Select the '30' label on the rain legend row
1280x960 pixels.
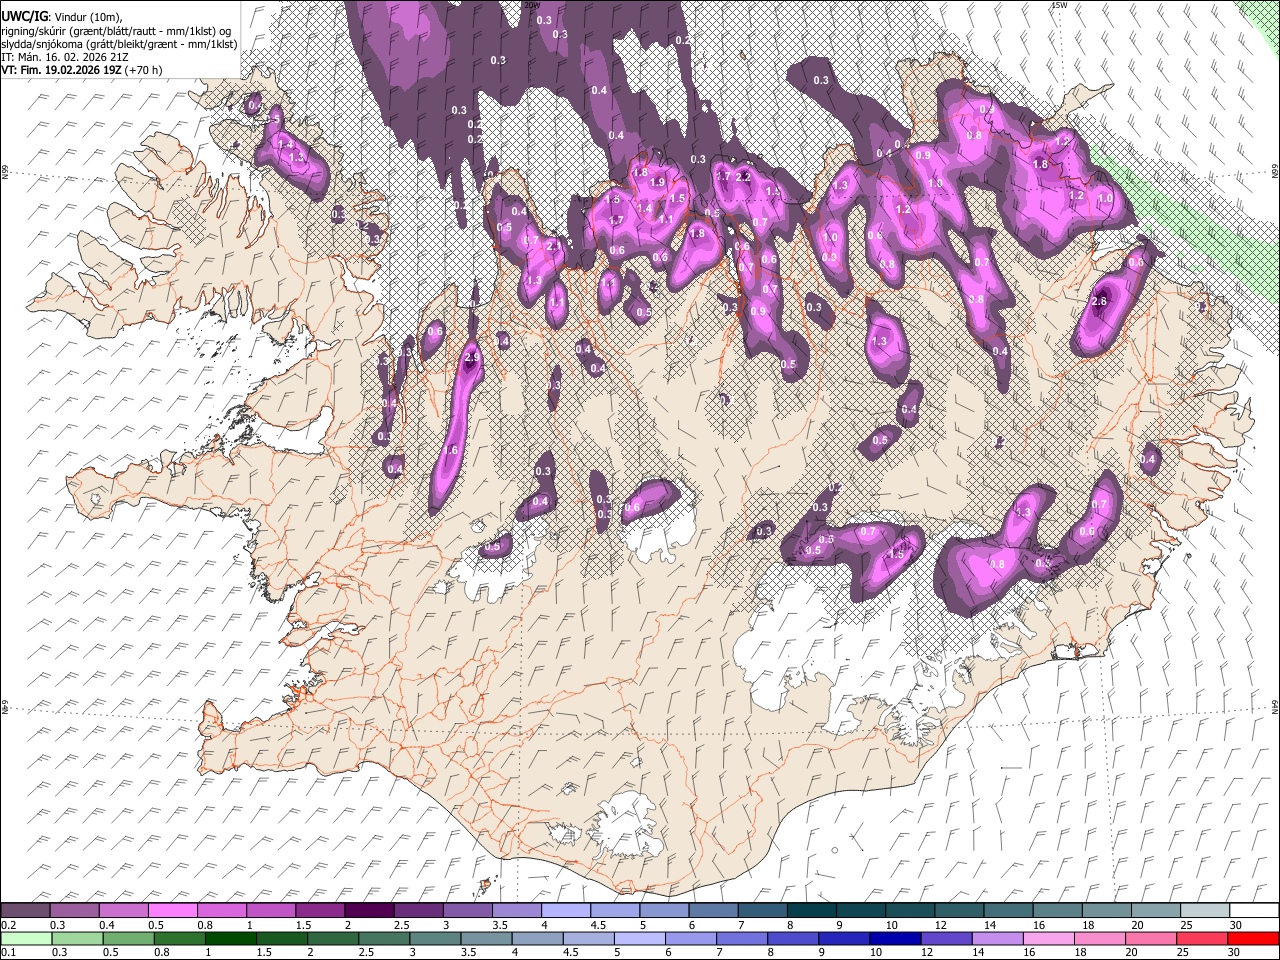[x=1235, y=952]
